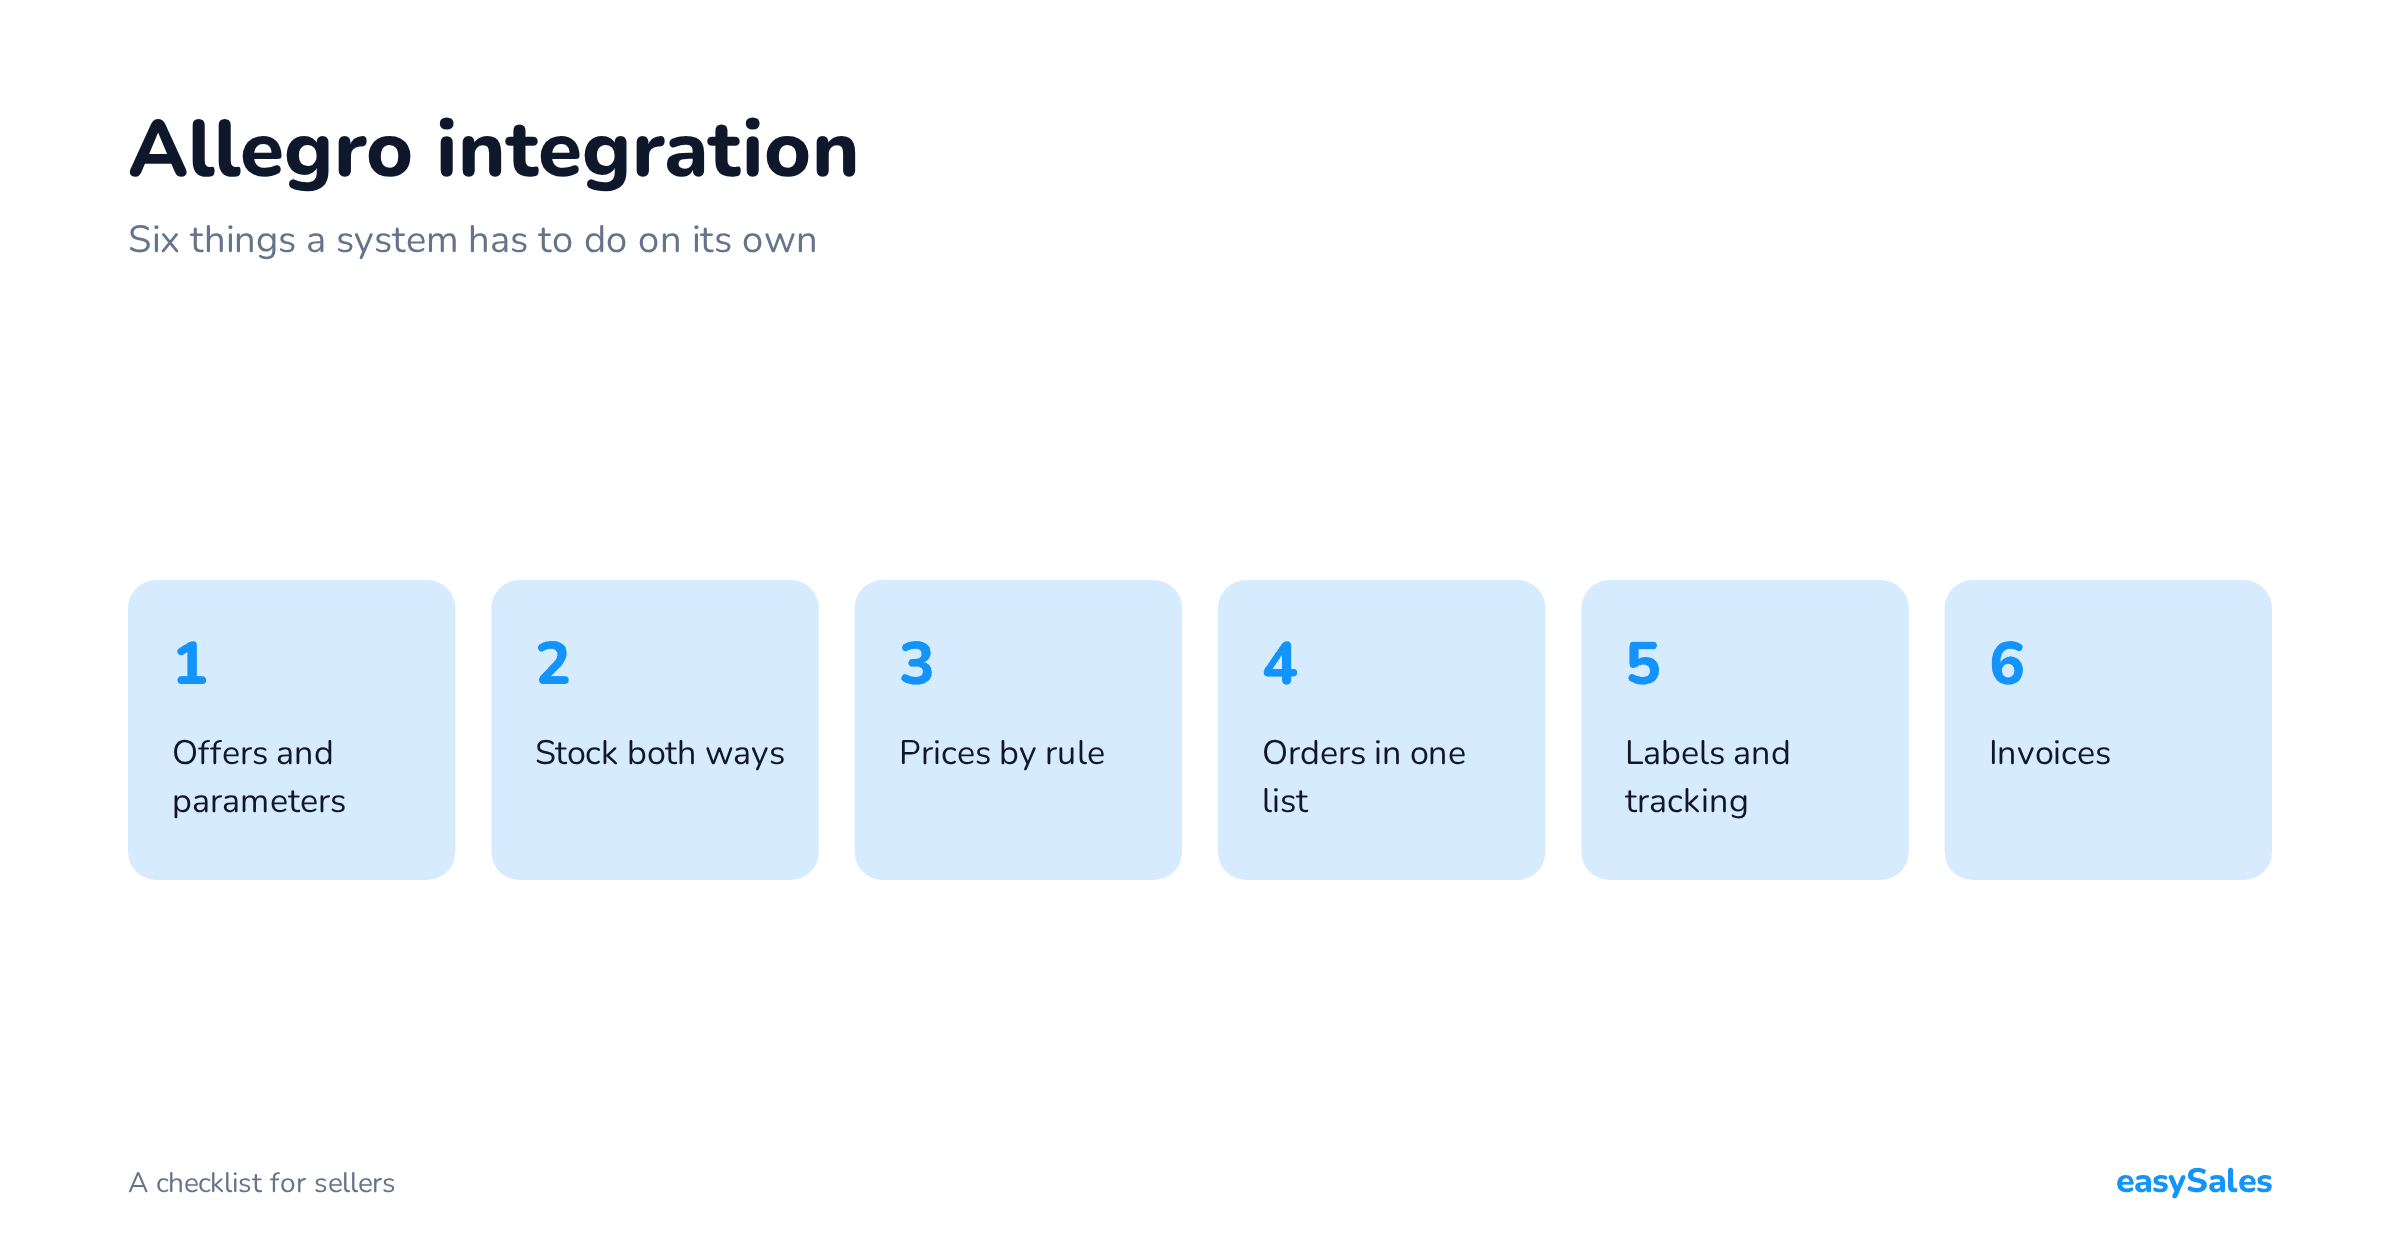Click the number 2 on the Stock card

[x=553, y=663]
